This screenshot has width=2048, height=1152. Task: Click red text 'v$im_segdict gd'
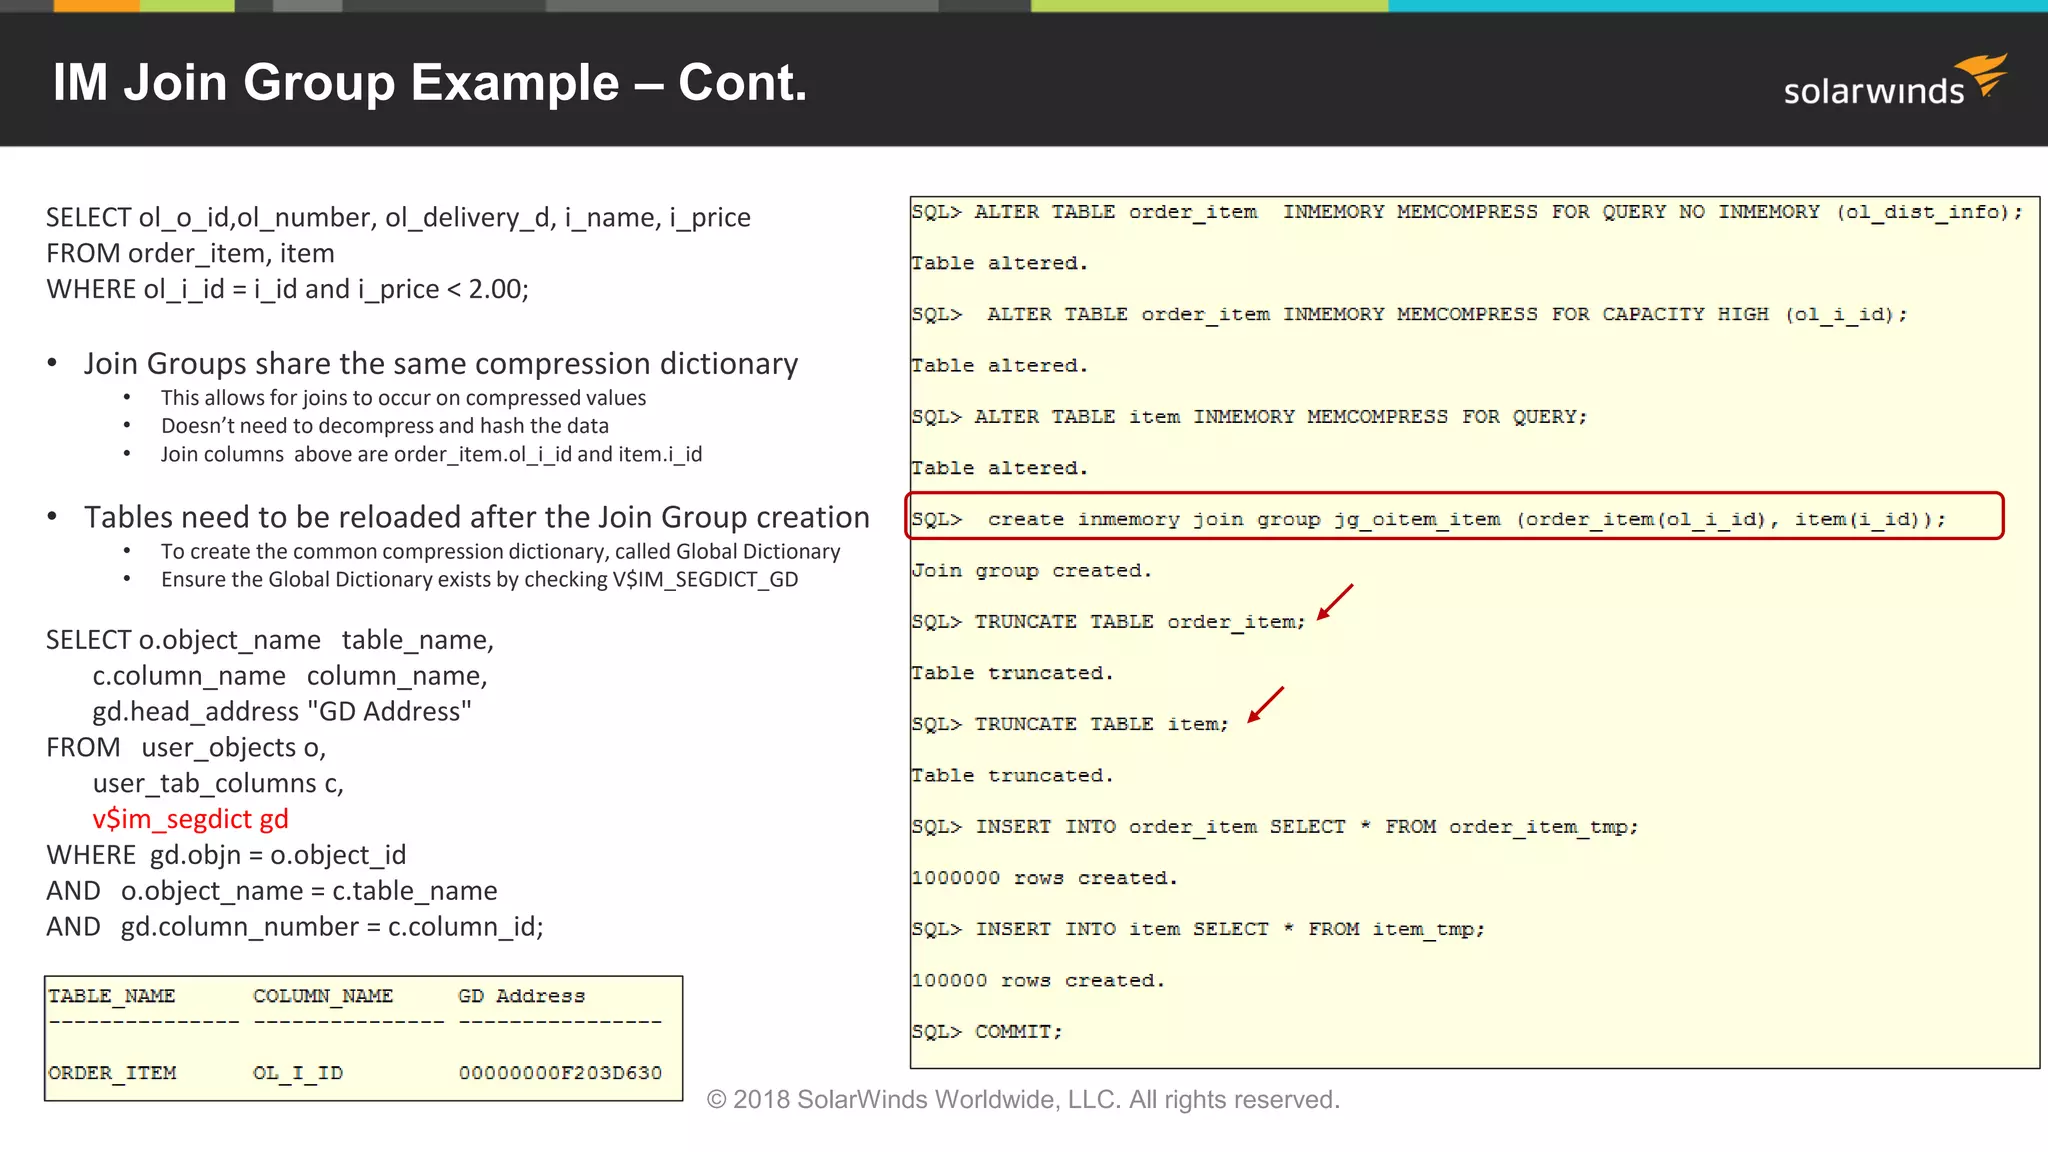[x=191, y=820]
